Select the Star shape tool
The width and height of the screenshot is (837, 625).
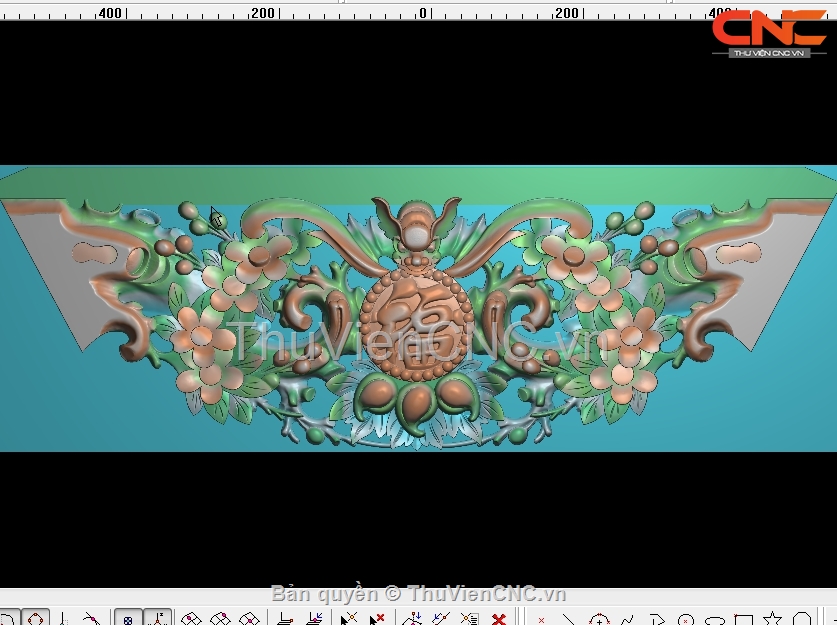[772, 619]
